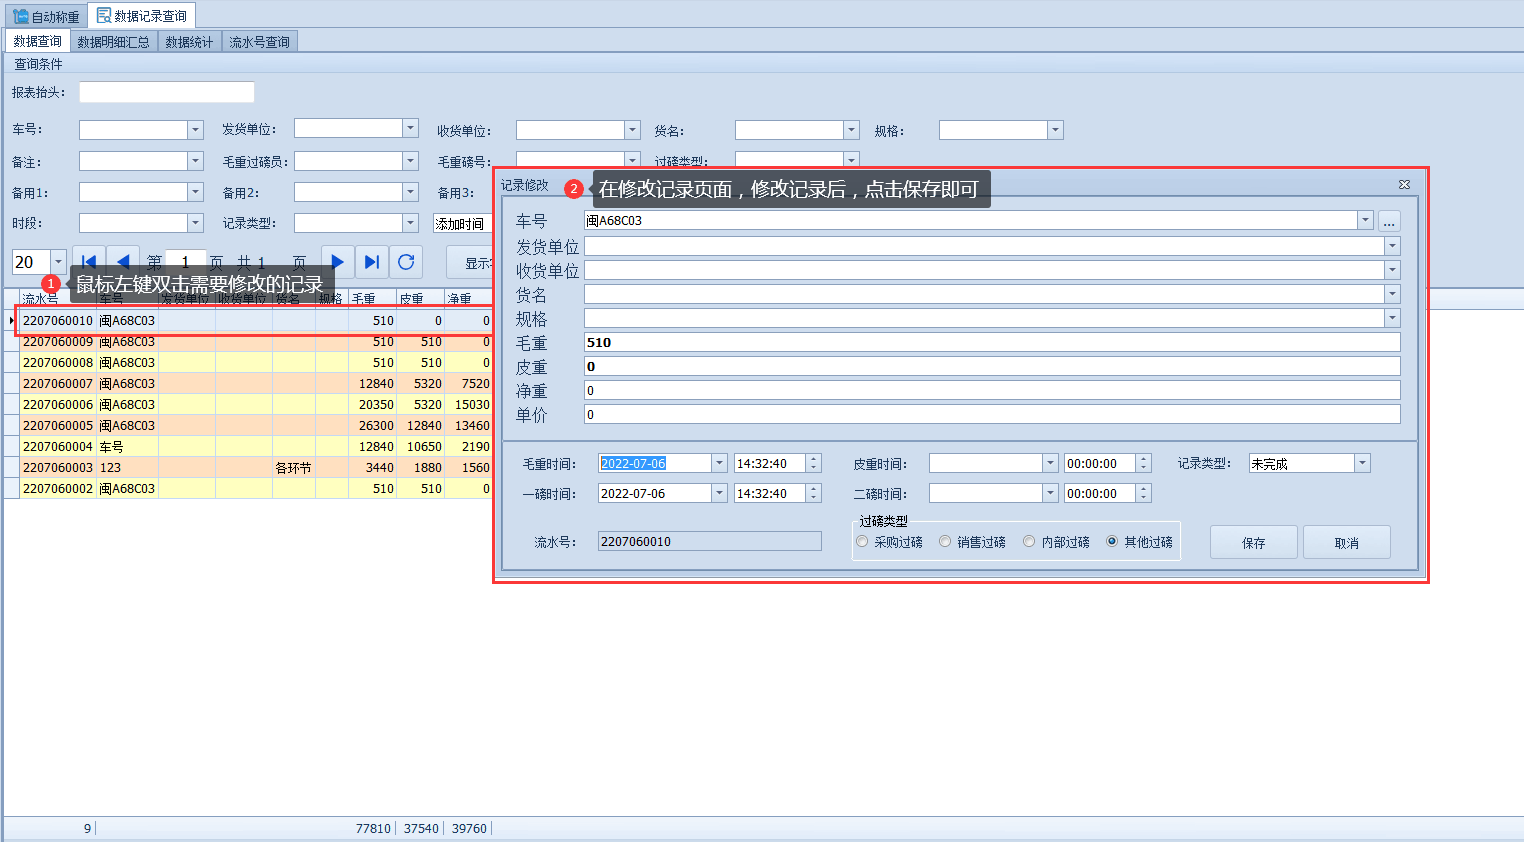Open 数据统计 sub-tab
The width and height of the screenshot is (1524, 842).
(x=189, y=42)
